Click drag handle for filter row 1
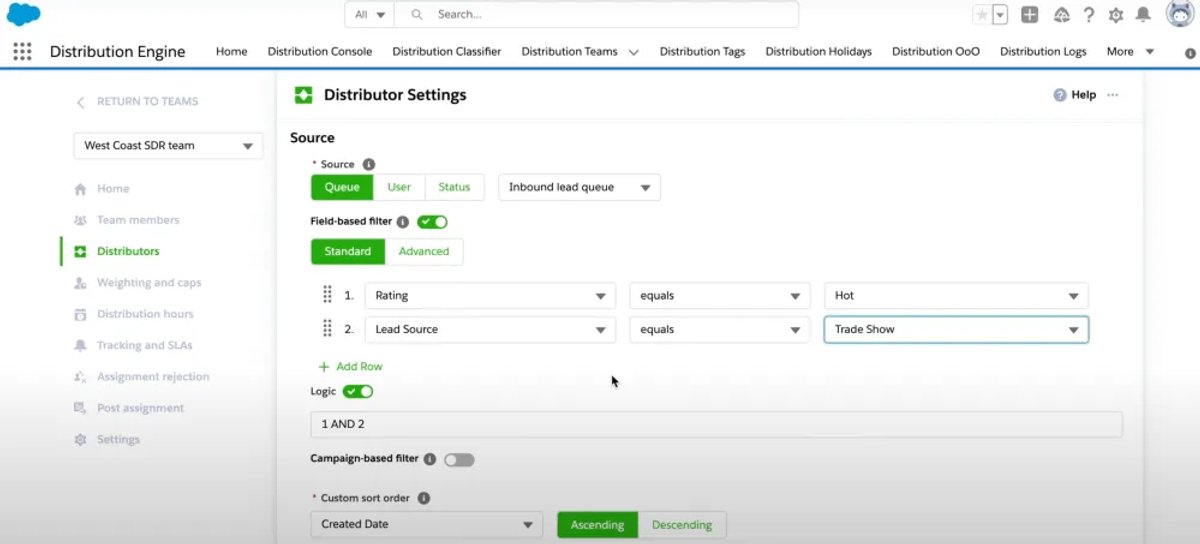The height and width of the screenshot is (544, 1200). coord(327,295)
